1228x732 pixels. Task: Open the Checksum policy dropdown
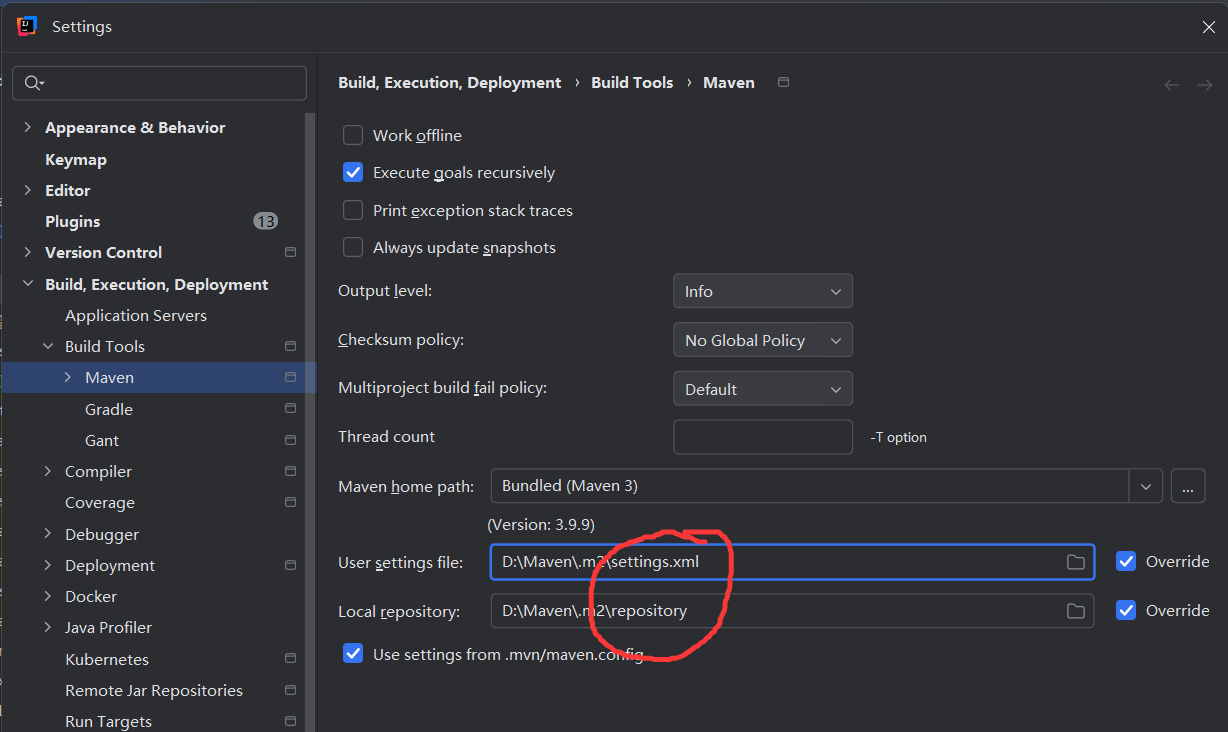pyautogui.click(x=763, y=340)
